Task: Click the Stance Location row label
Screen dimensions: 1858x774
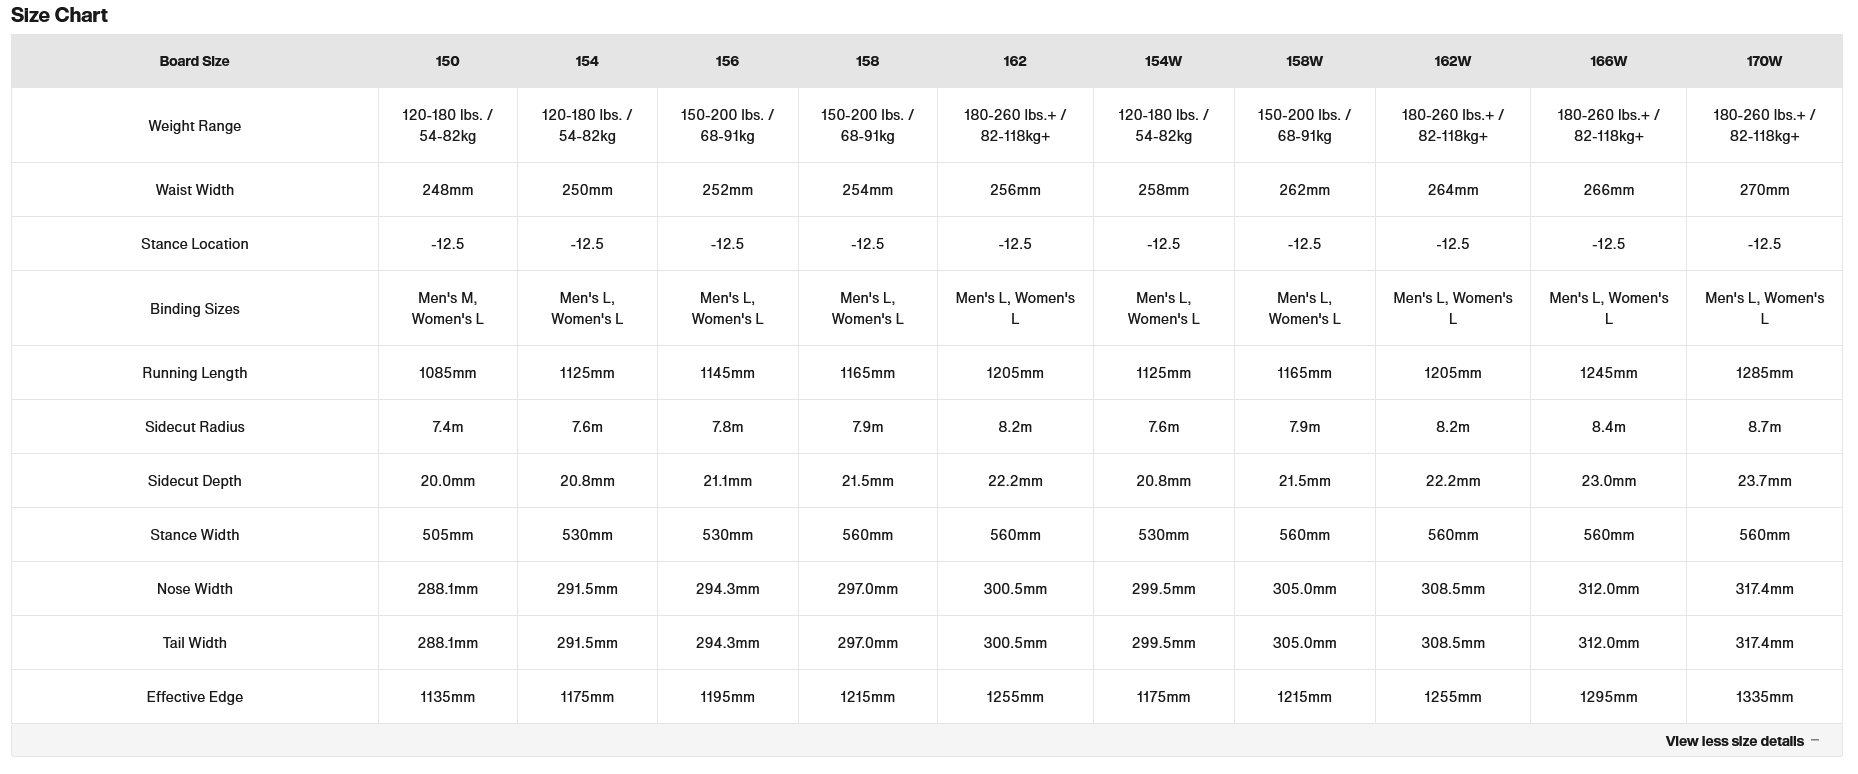Action: click(194, 244)
